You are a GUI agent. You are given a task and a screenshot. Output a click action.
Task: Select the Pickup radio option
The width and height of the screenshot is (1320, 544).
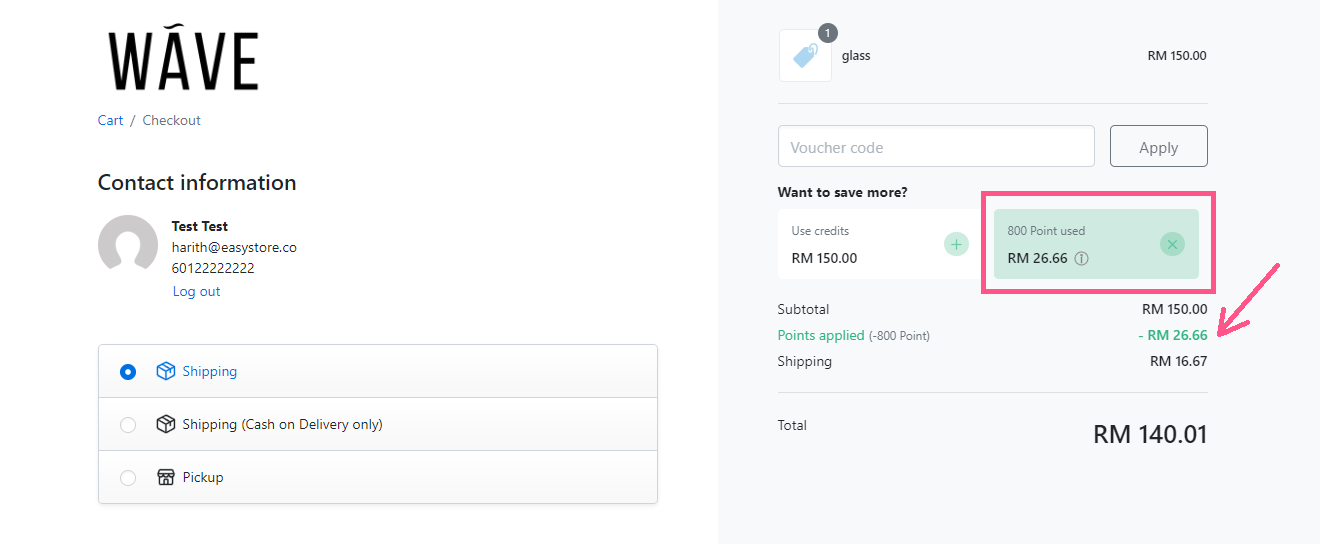(128, 478)
